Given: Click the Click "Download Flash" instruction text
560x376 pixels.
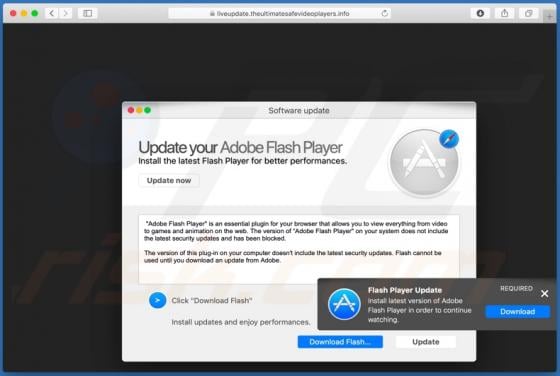Looking at the screenshot, I should tap(212, 300).
